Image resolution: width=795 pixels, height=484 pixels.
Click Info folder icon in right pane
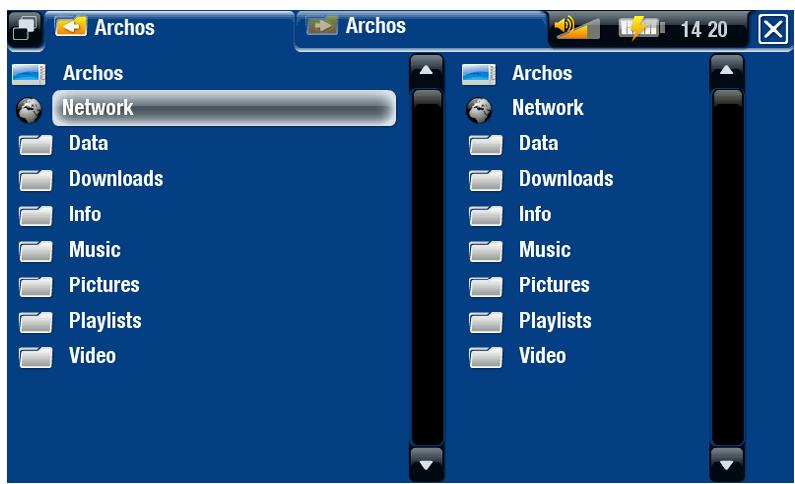486,216
